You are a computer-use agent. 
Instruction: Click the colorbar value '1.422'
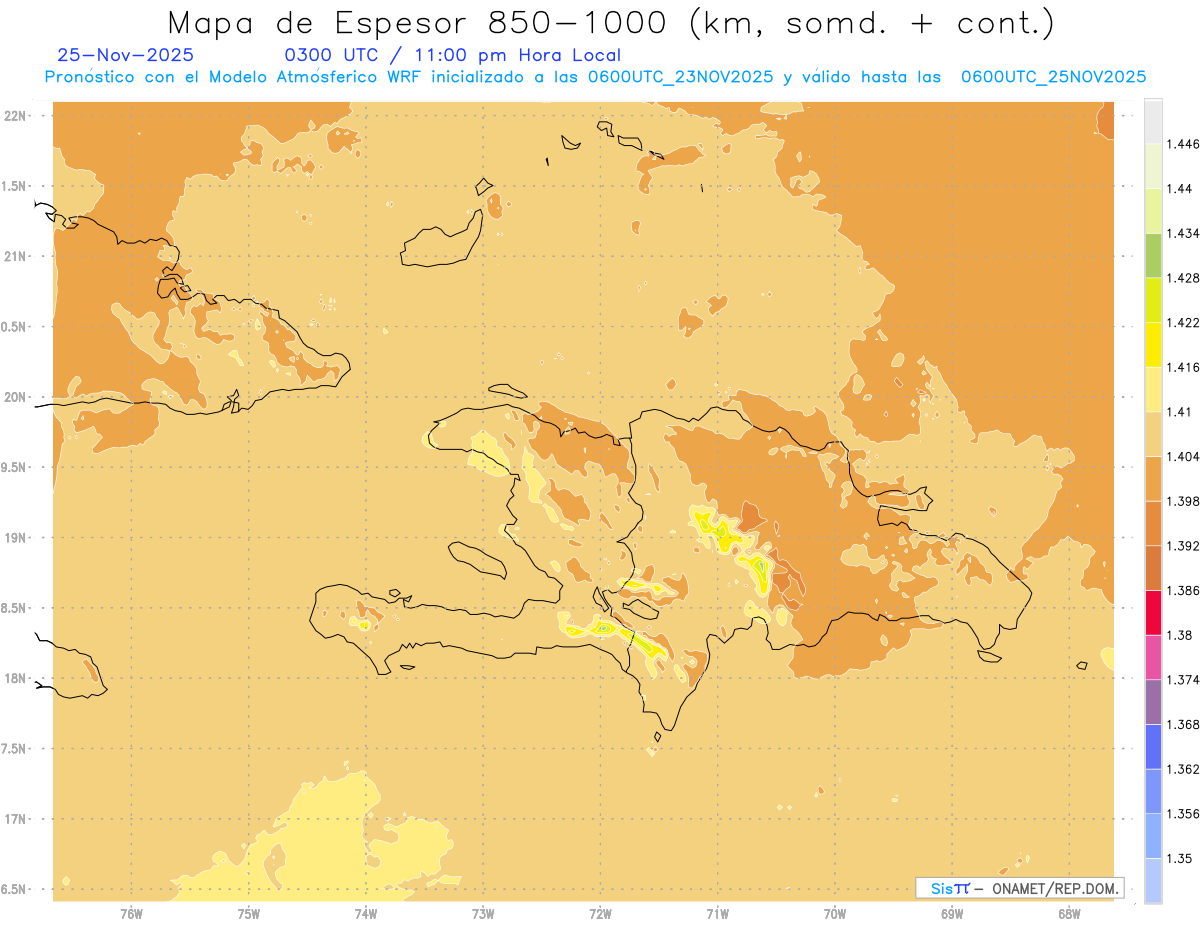pos(1185,323)
